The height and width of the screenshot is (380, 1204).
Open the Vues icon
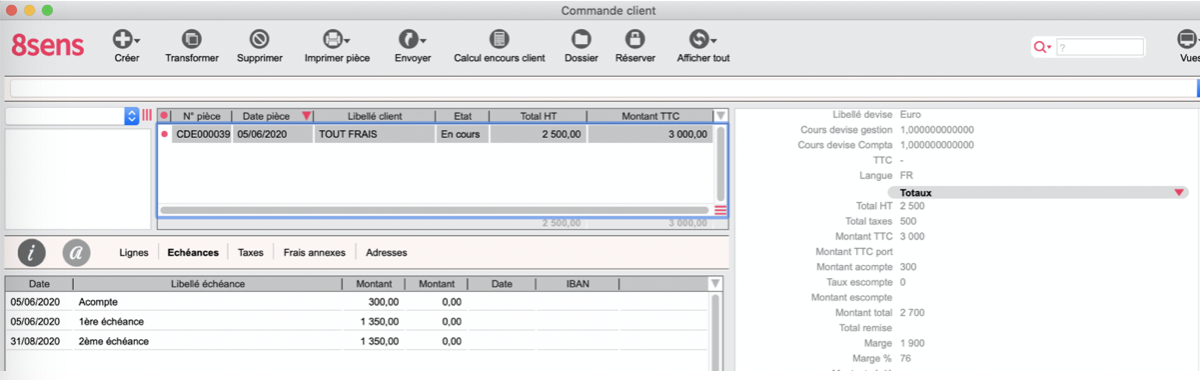(1188, 40)
